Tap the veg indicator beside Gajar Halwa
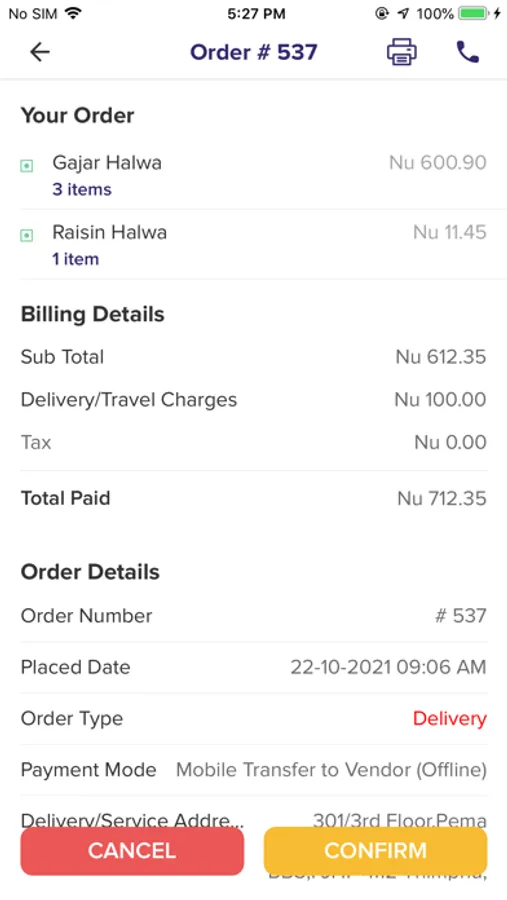Screen dimensions: 507x900 tap(26, 166)
